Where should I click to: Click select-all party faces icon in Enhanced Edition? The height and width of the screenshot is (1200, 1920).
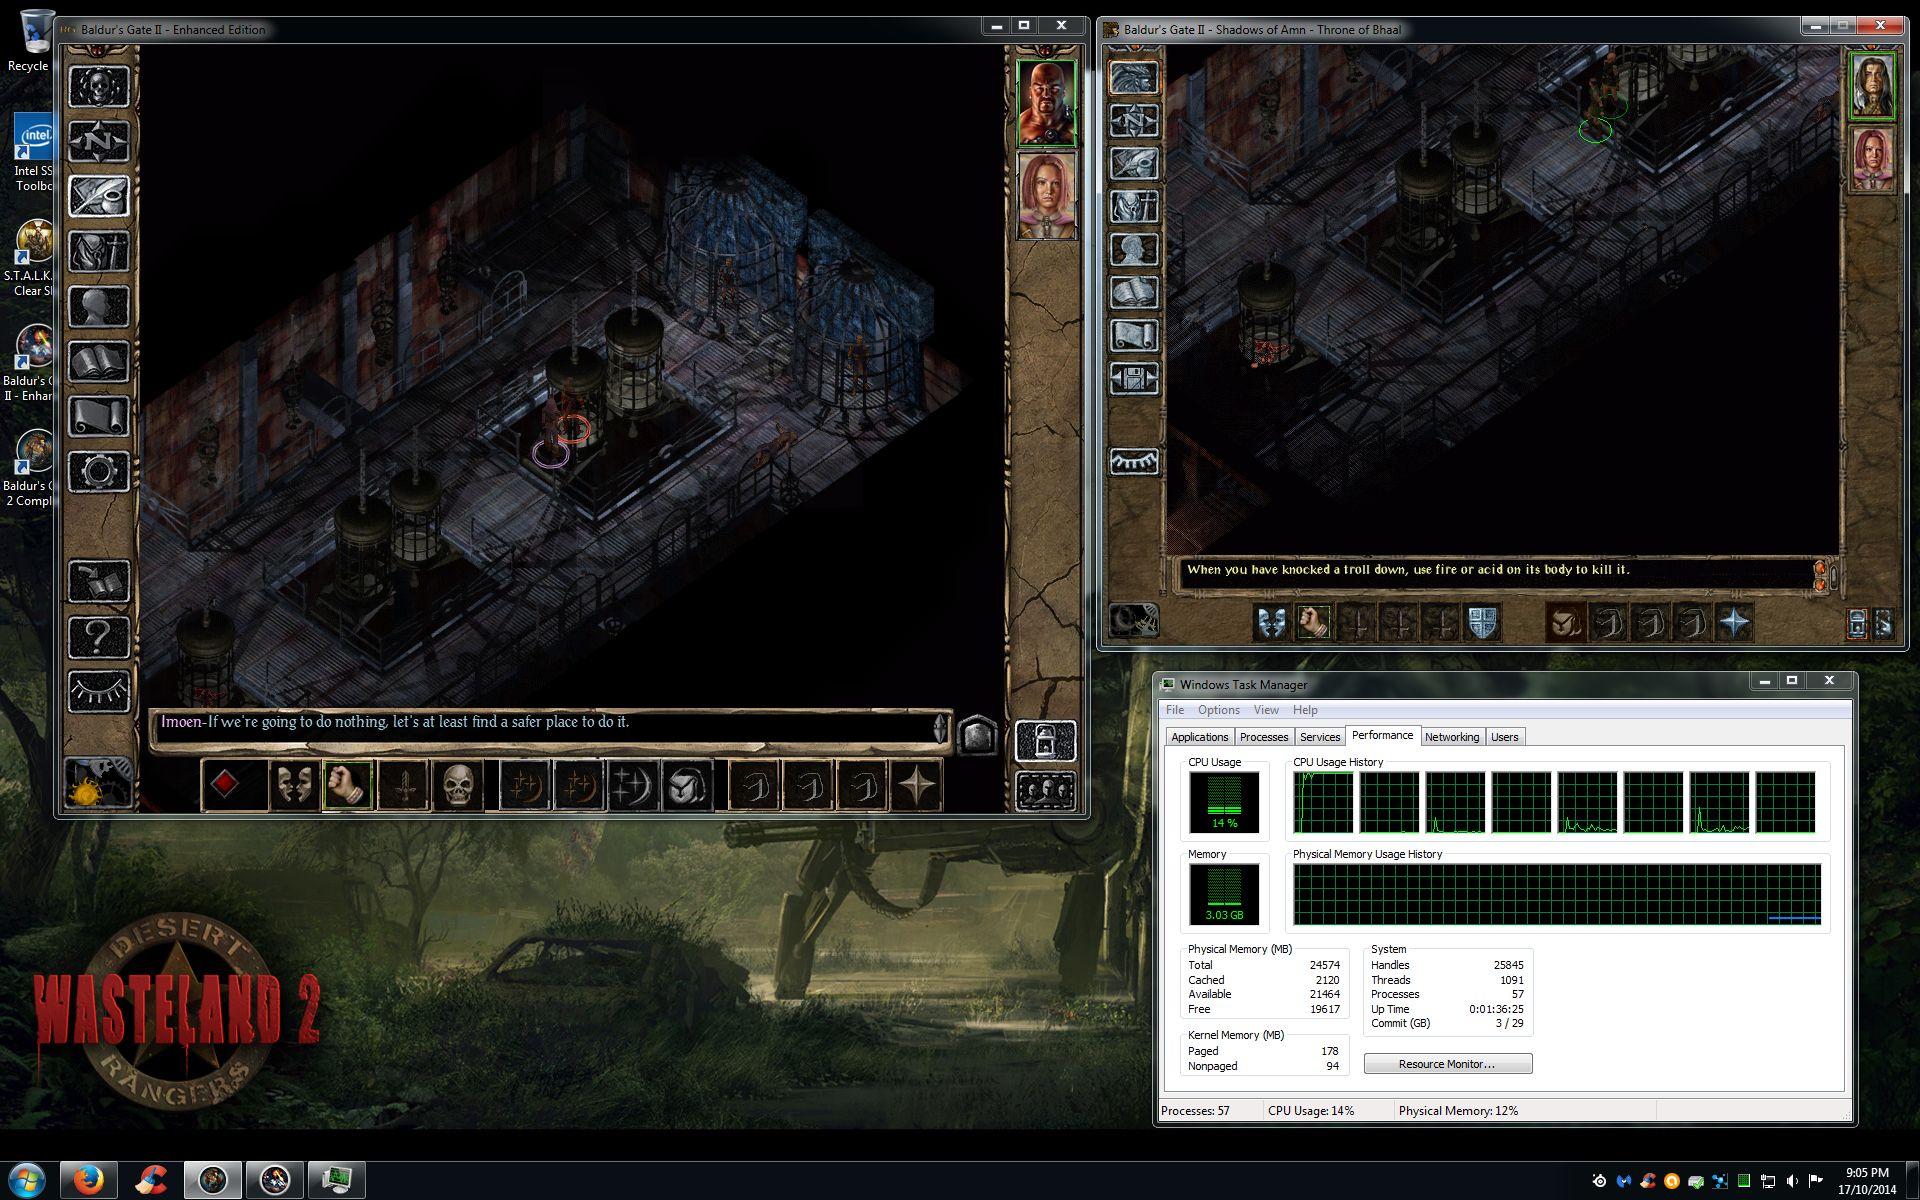pos(1046,791)
